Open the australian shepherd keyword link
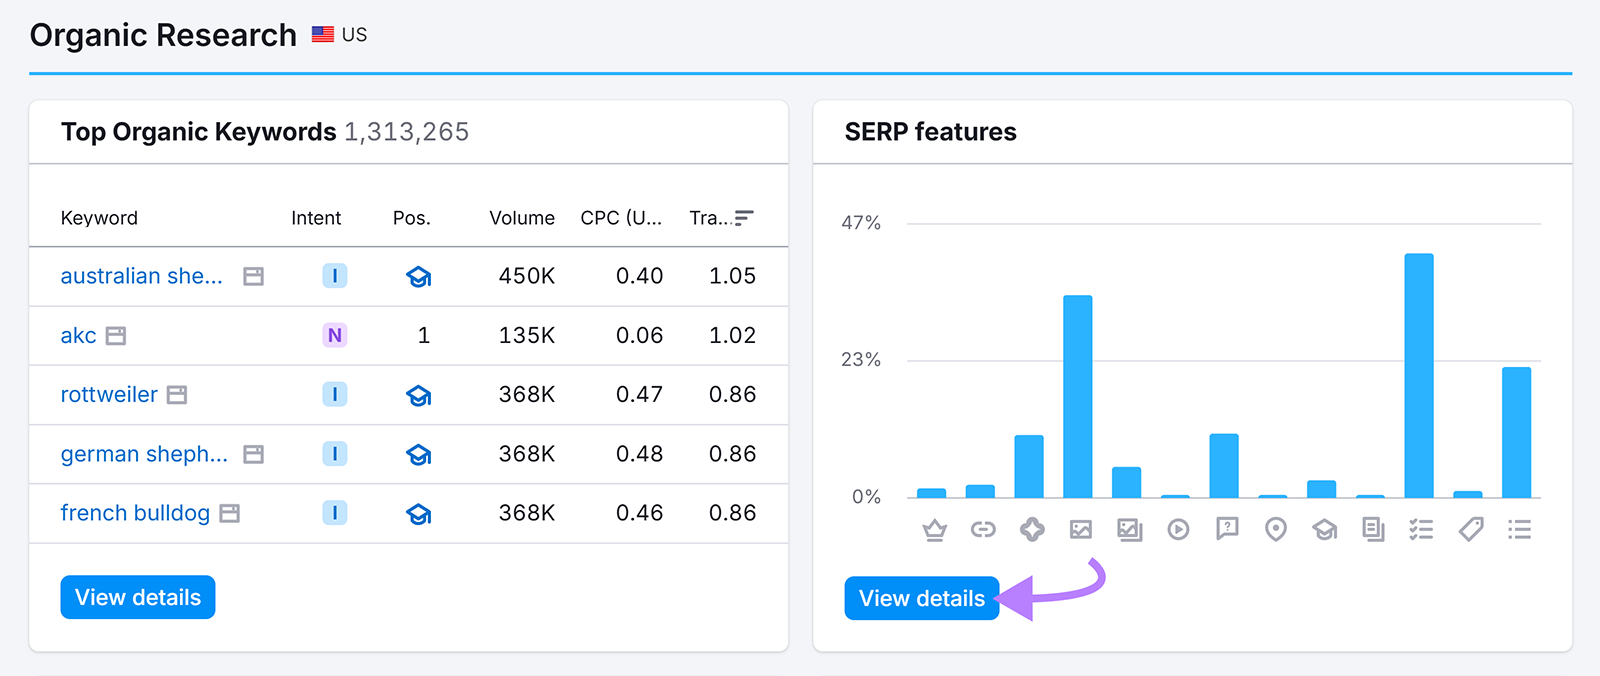 click(x=141, y=276)
